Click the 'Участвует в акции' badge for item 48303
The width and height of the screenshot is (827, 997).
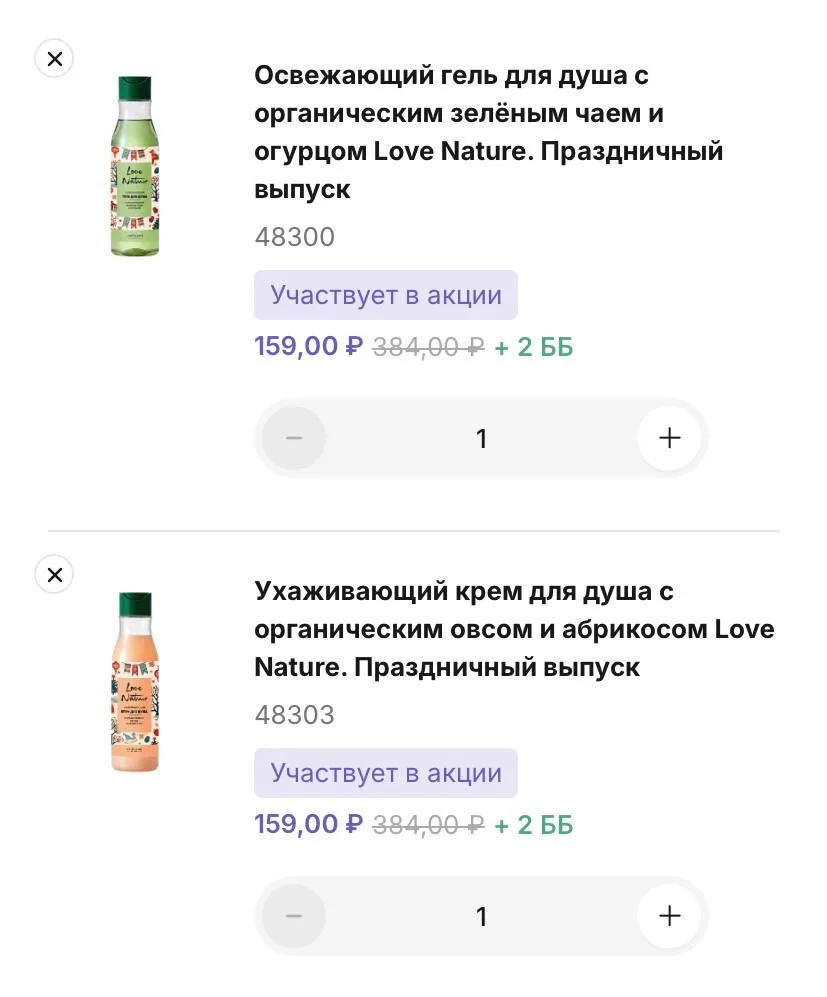pyautogui.click(x=385, y=773)
